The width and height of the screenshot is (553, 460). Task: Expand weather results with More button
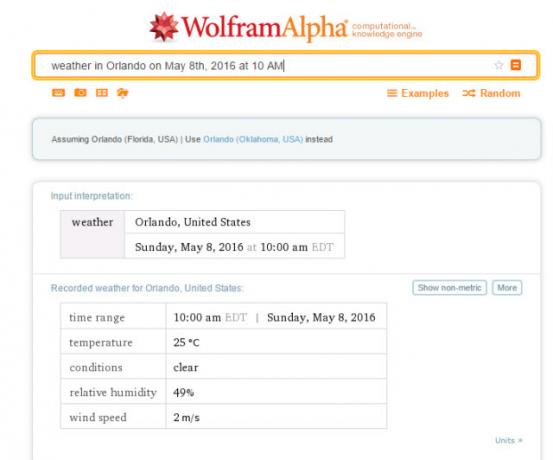click(507, 288)
